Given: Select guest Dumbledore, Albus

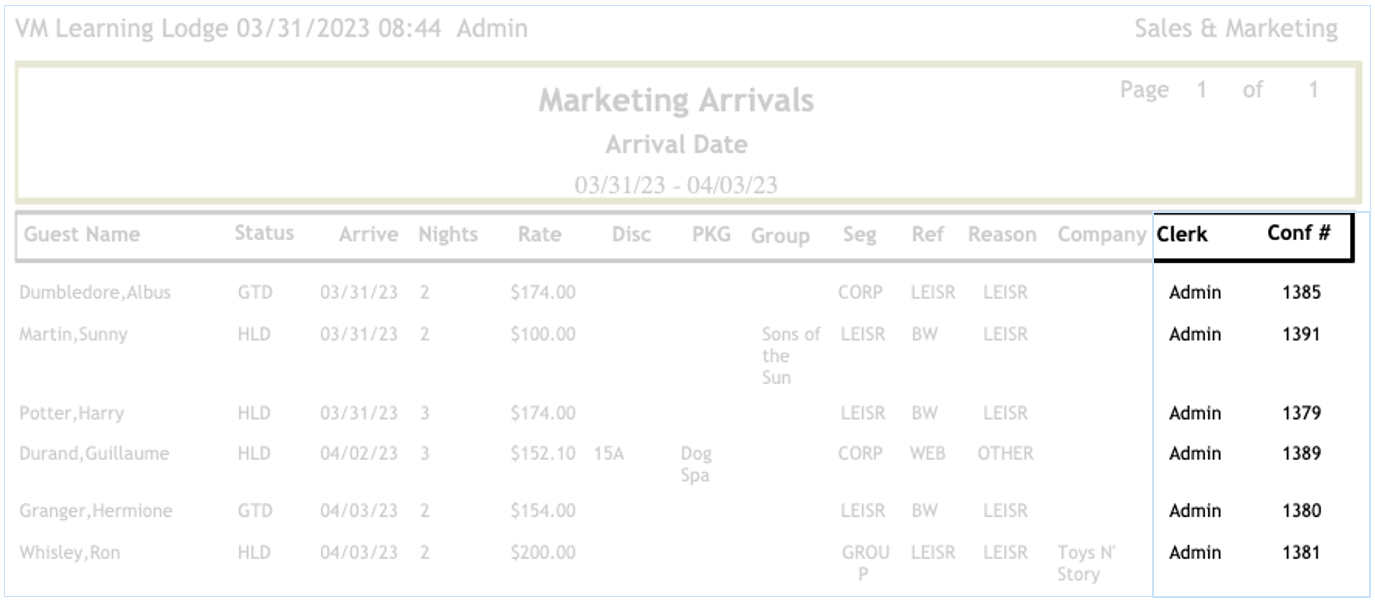Looking at the screenshot, I should click(x=95, y=293).
